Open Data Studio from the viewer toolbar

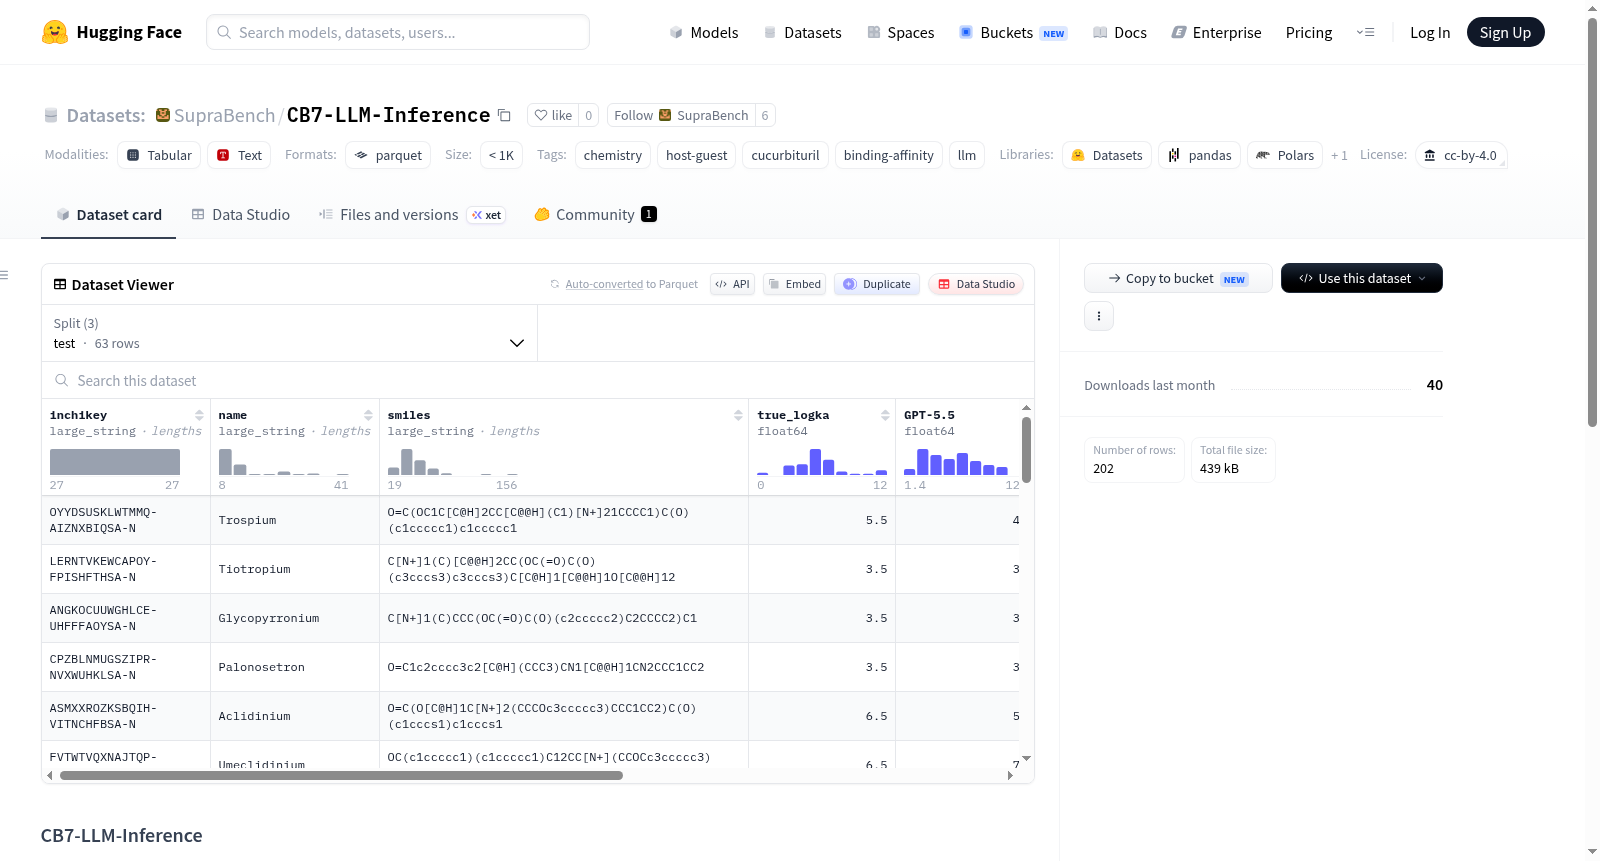976,284
